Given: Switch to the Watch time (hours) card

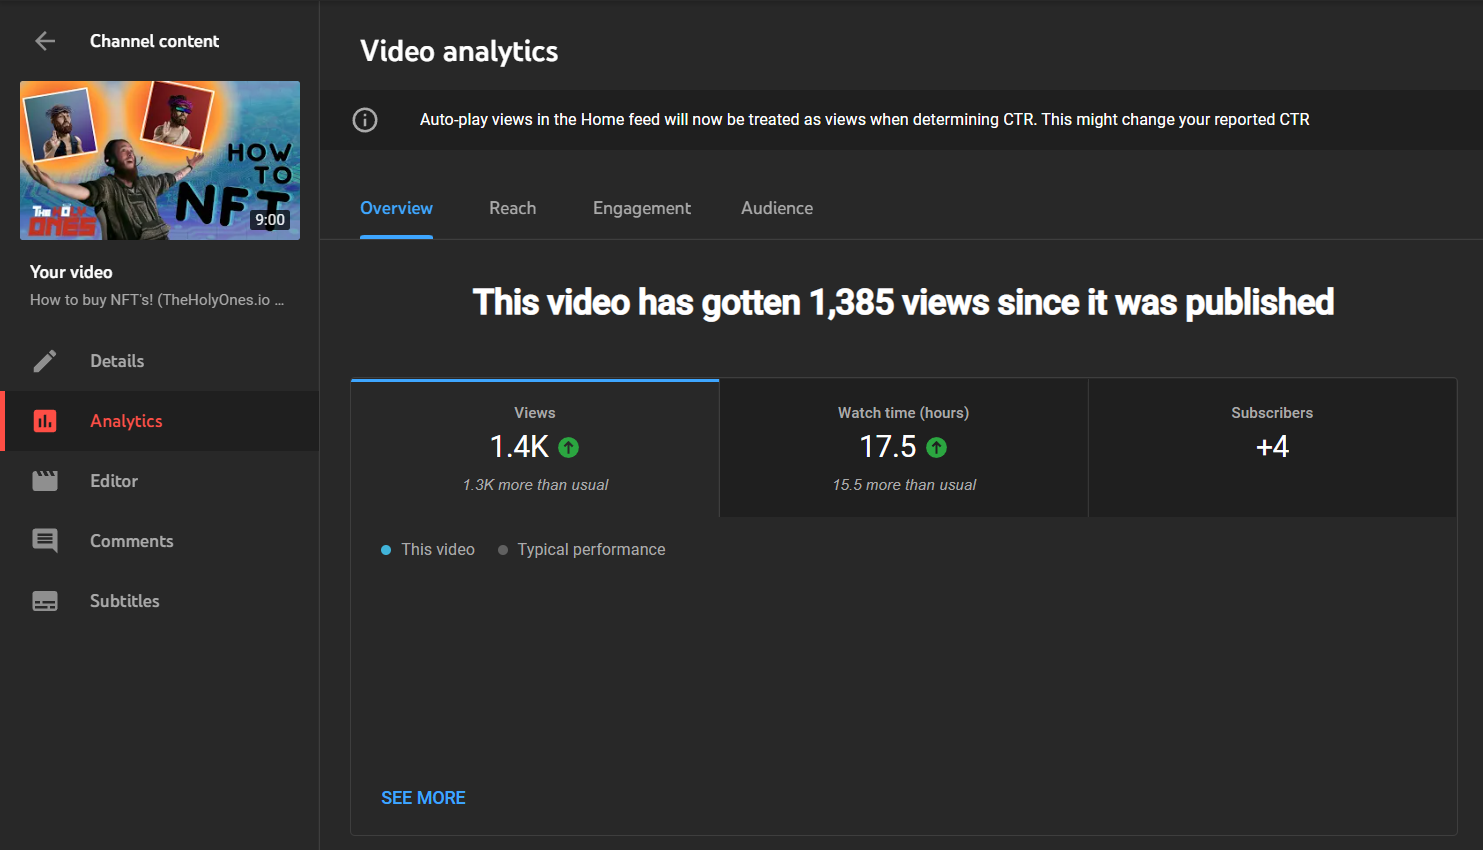Looking at the screenshot, I should click(x=903, y=447).
